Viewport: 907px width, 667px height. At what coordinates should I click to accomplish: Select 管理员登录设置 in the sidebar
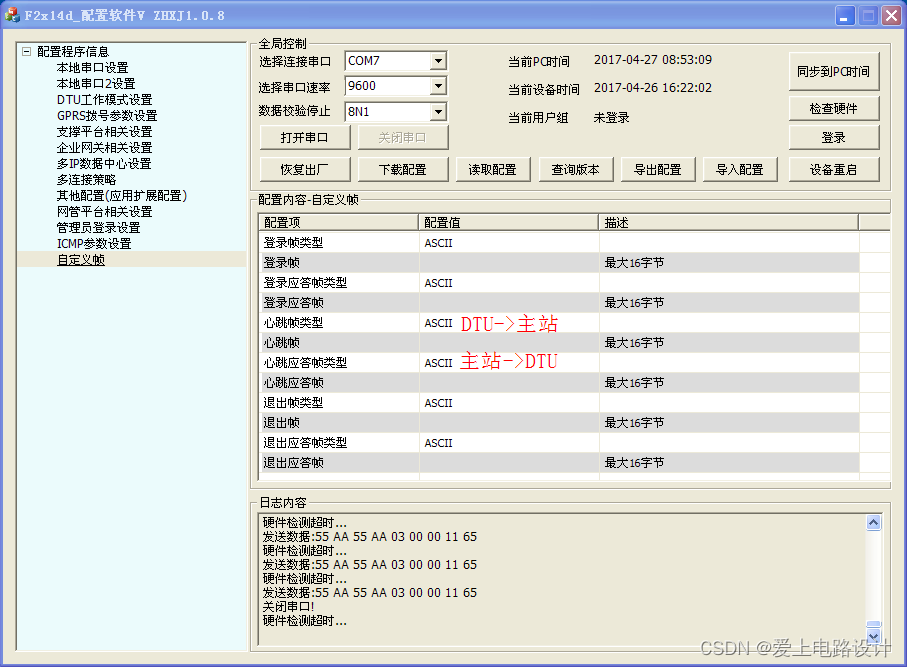[99, 227]
